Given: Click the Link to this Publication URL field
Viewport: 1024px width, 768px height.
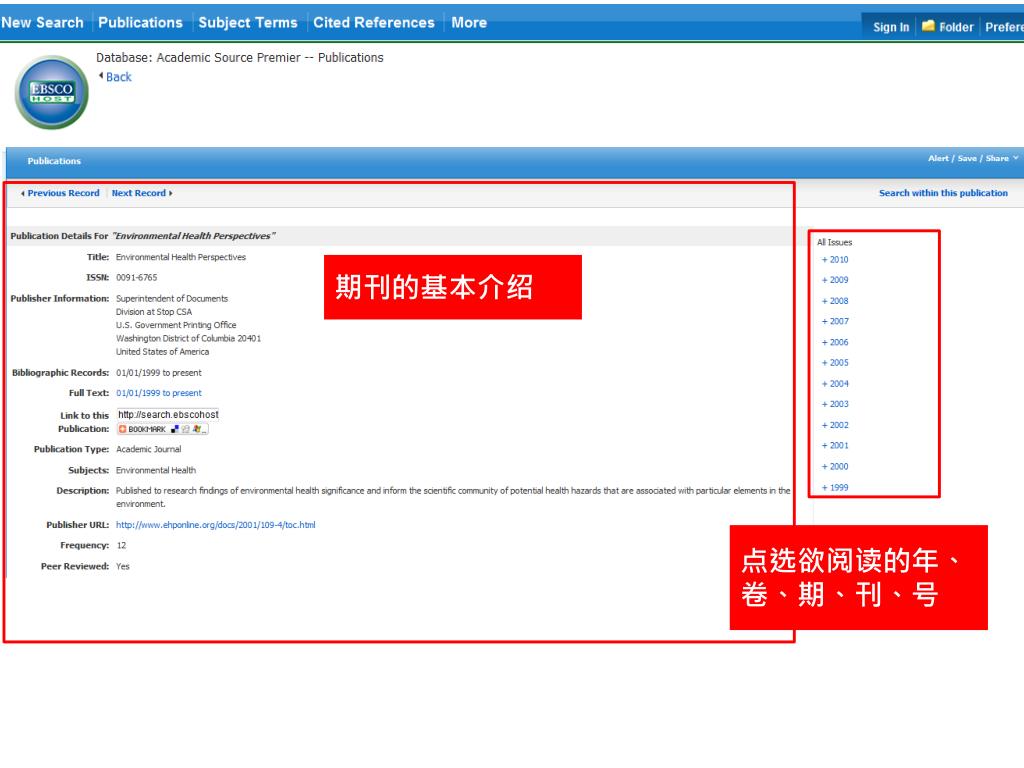Looking at the screenshot, I should click(x=168, y=414).
